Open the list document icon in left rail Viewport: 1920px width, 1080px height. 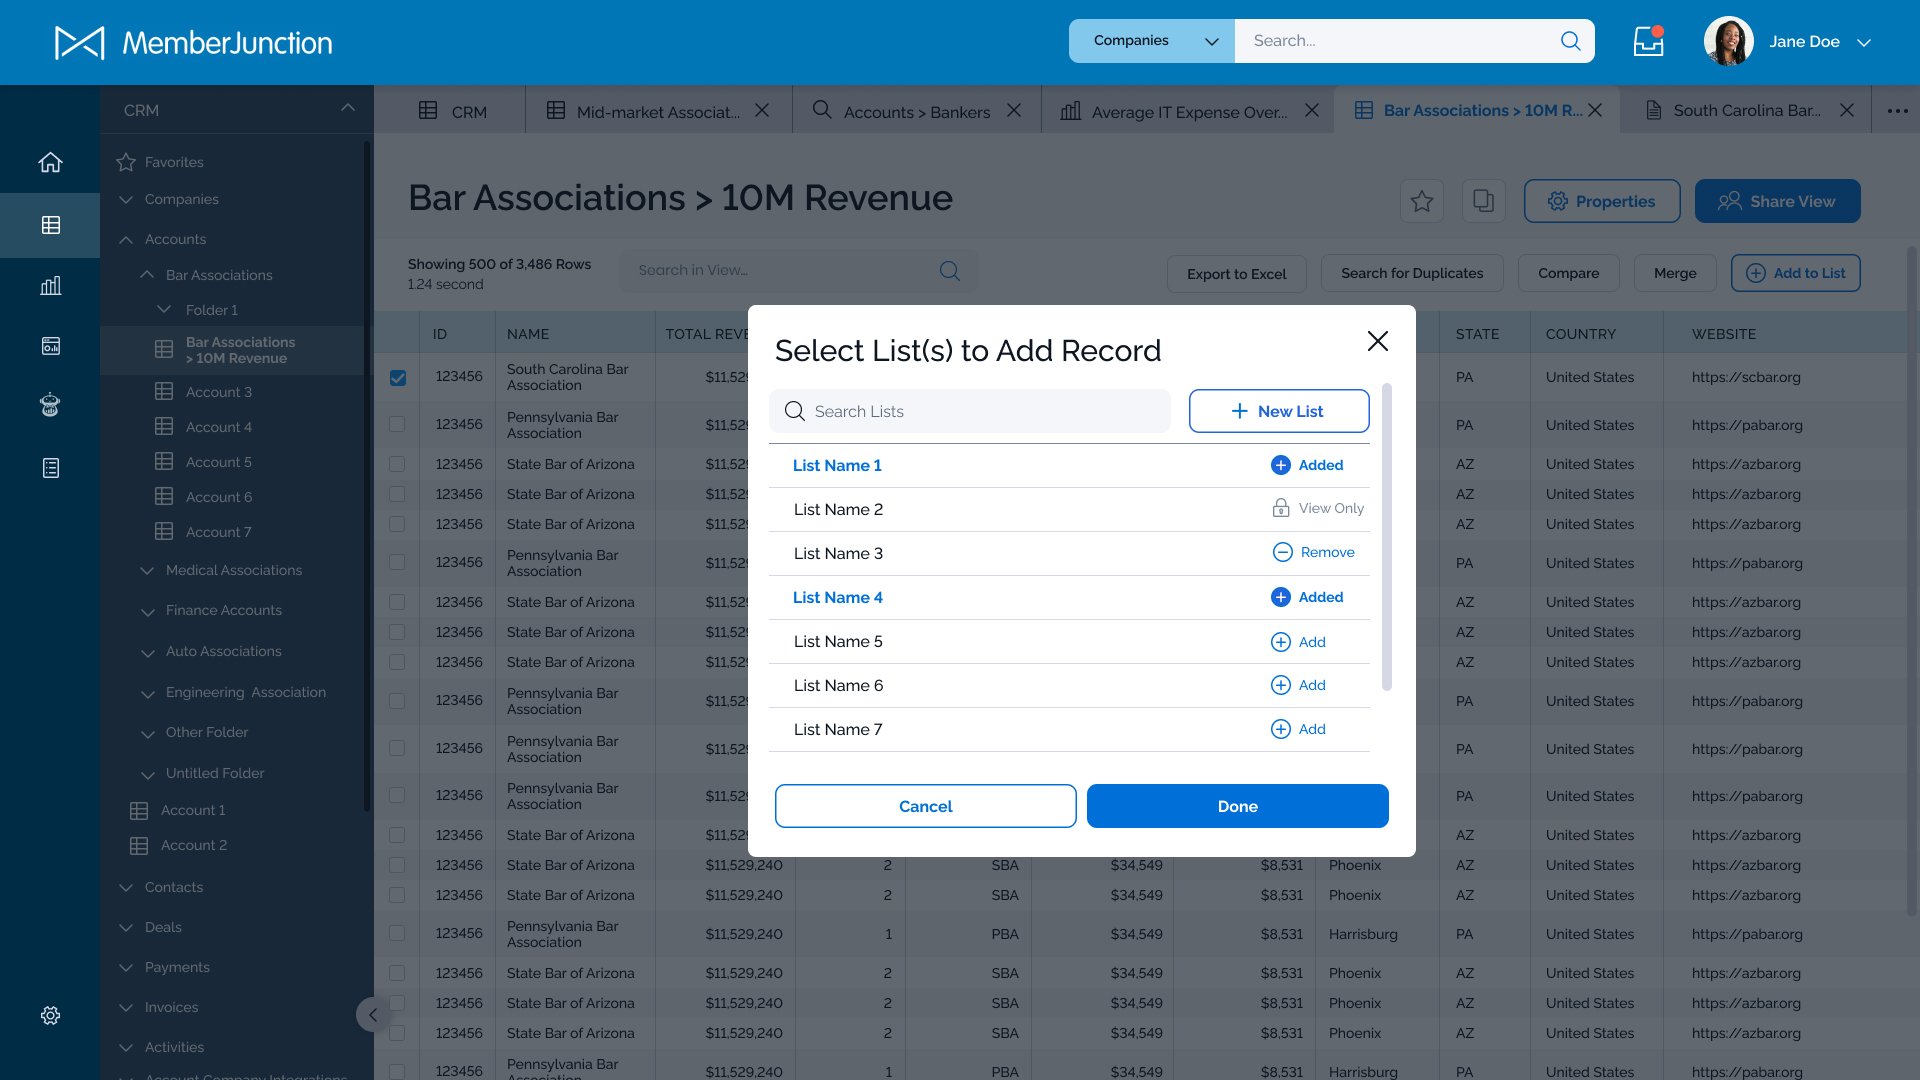50,467
